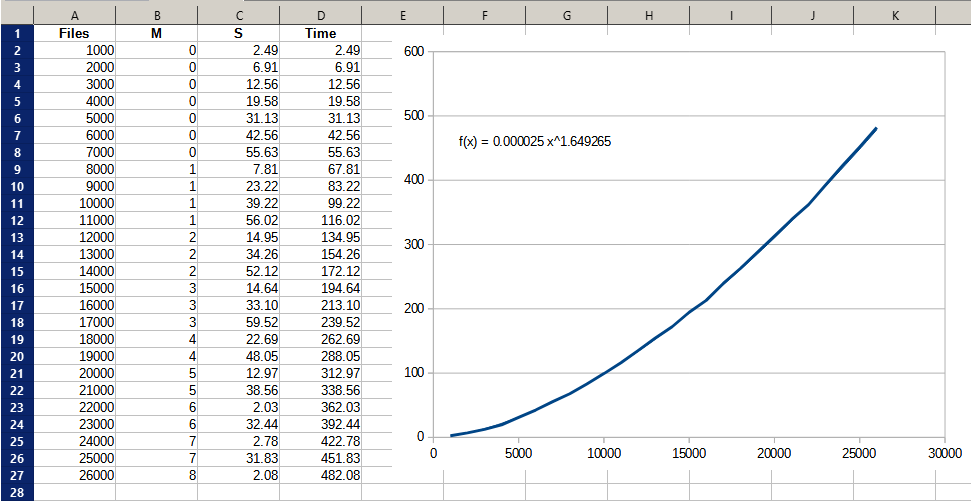
Task: Select the M cell in row 12
Action: [157, 220]
